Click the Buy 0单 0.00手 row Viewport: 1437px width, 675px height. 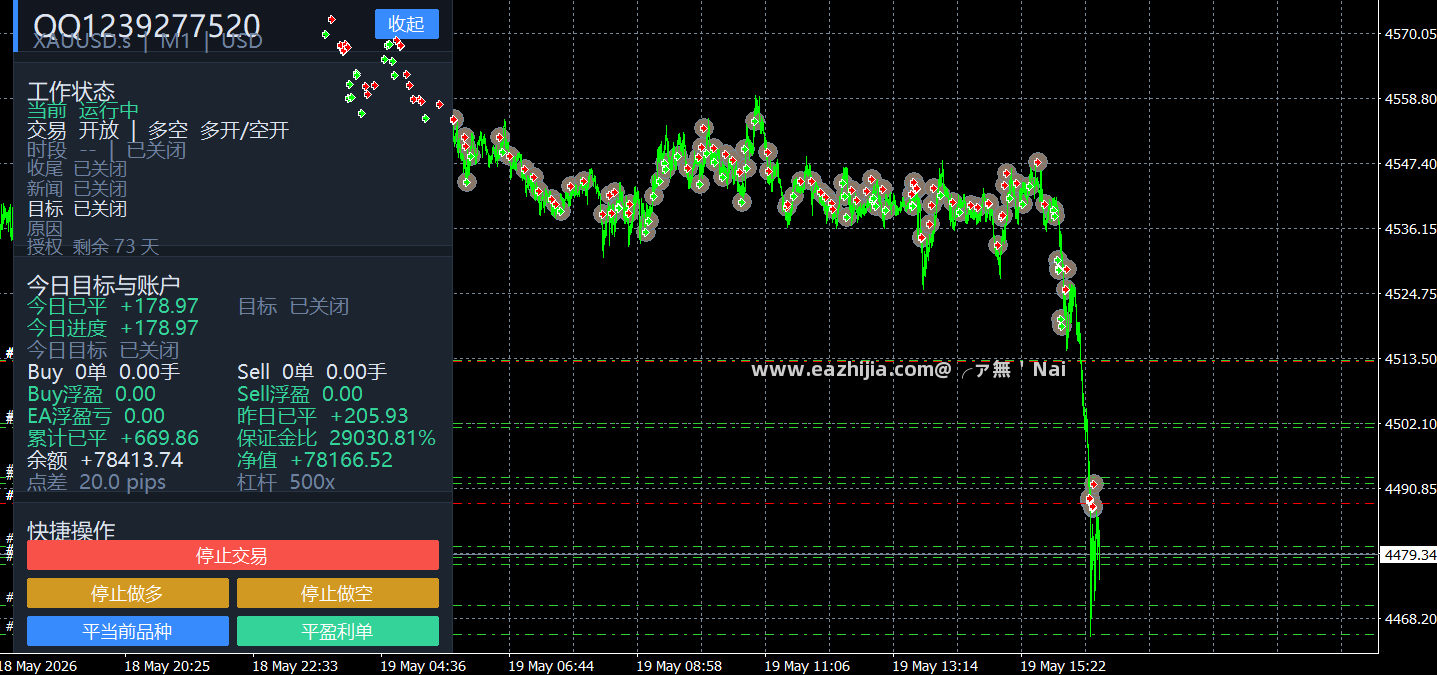pyautogui.click(x=104, y=372)
